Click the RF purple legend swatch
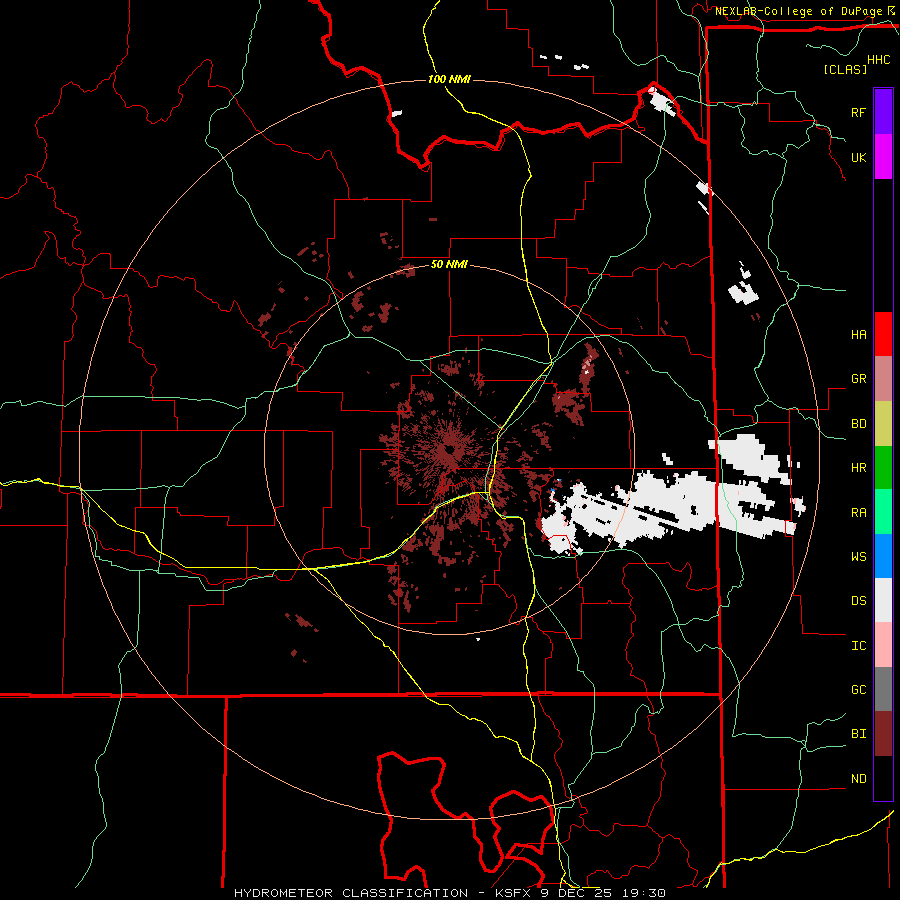This screenshot has width=900, height=900. (x=883, y=112)
